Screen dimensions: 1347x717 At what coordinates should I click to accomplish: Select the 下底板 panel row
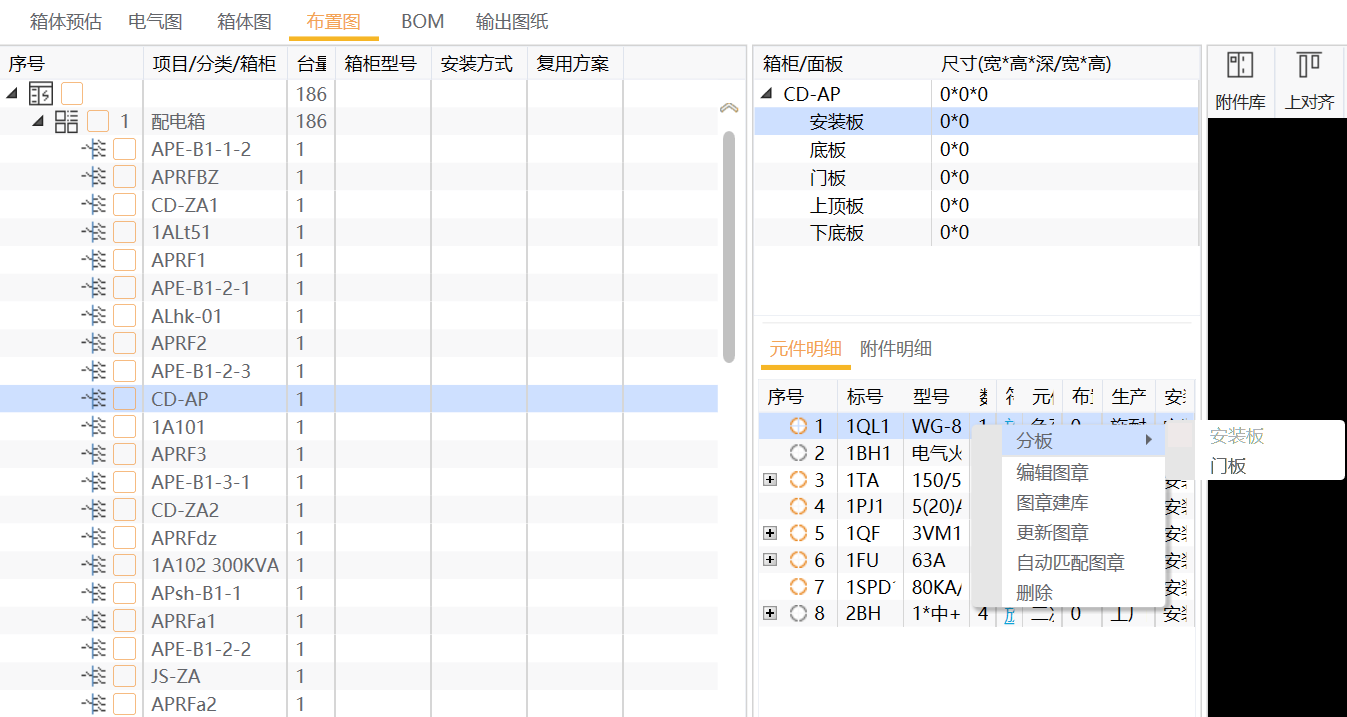pos(977,233)
